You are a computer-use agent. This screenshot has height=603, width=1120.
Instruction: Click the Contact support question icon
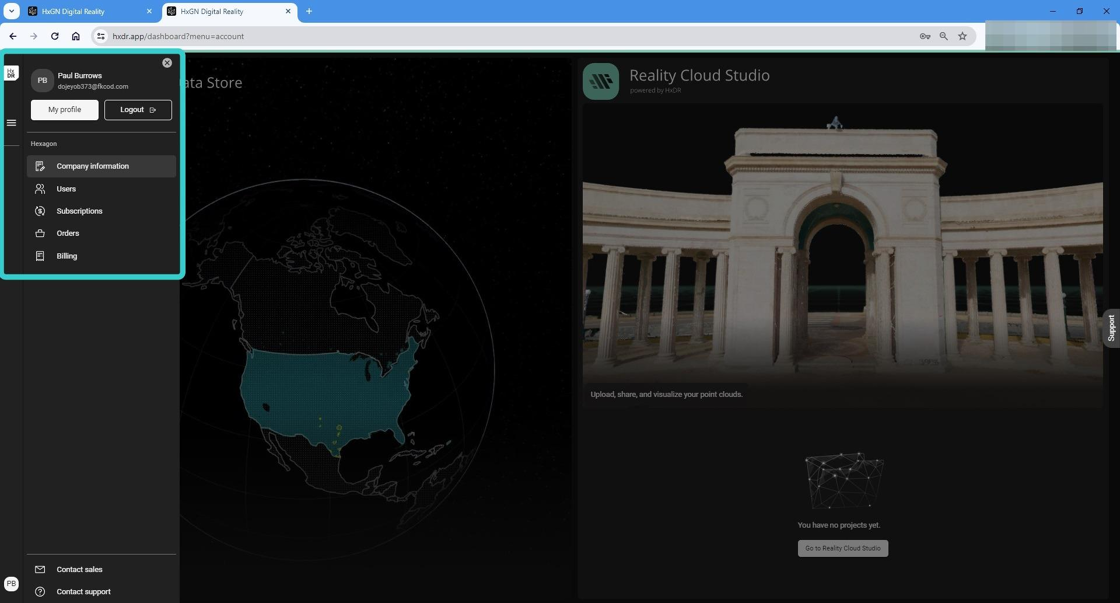click(x=40, y=592)
